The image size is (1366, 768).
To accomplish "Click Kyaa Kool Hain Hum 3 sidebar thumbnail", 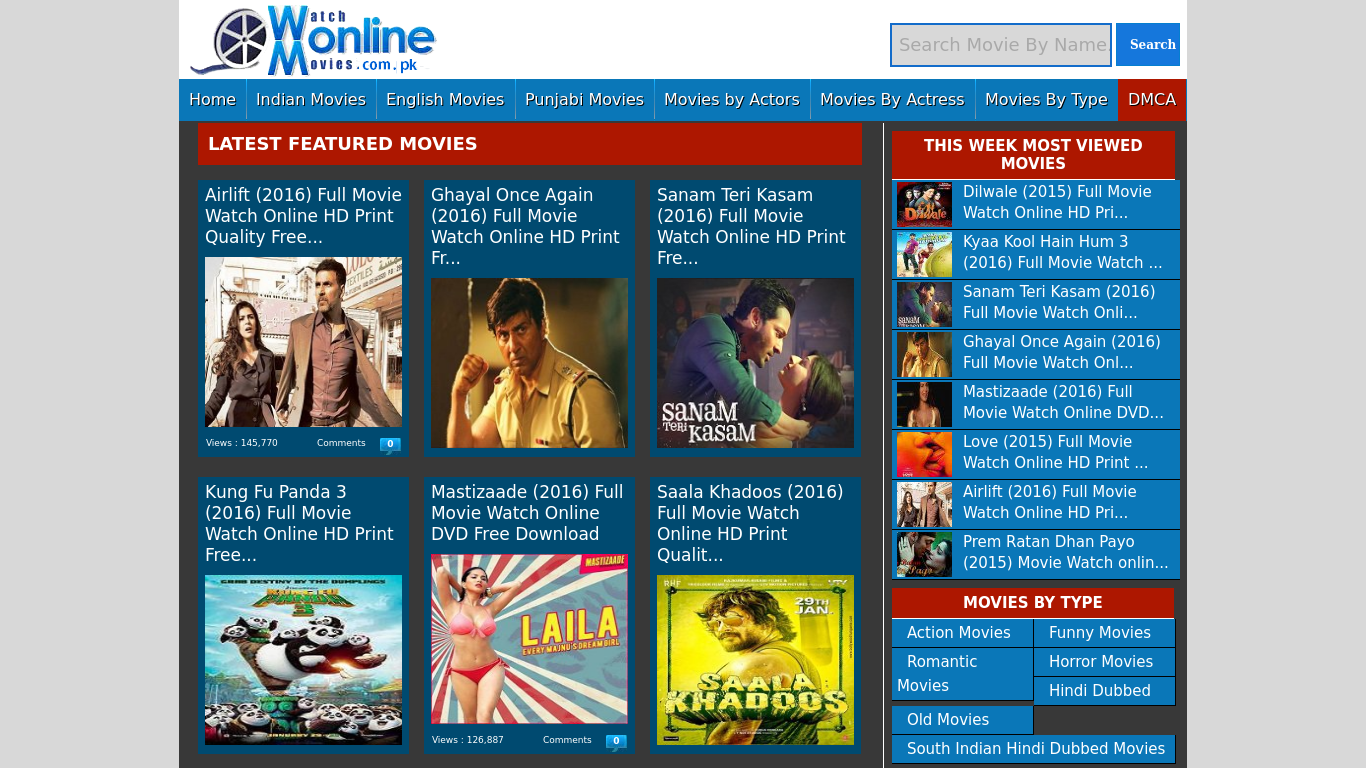I will tap(924, 255).
